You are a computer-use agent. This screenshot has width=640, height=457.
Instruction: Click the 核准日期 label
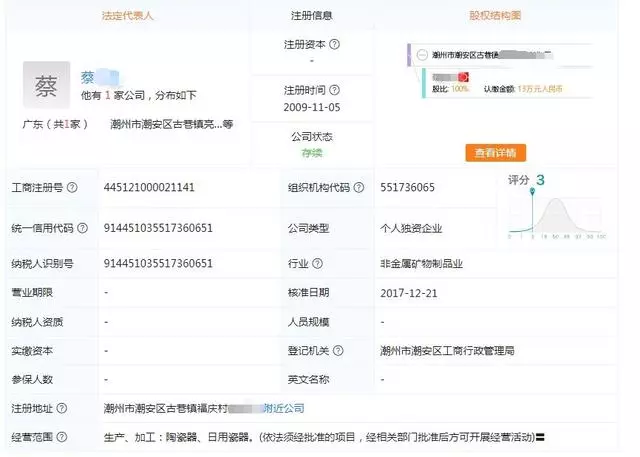click(x=309, y=293)
